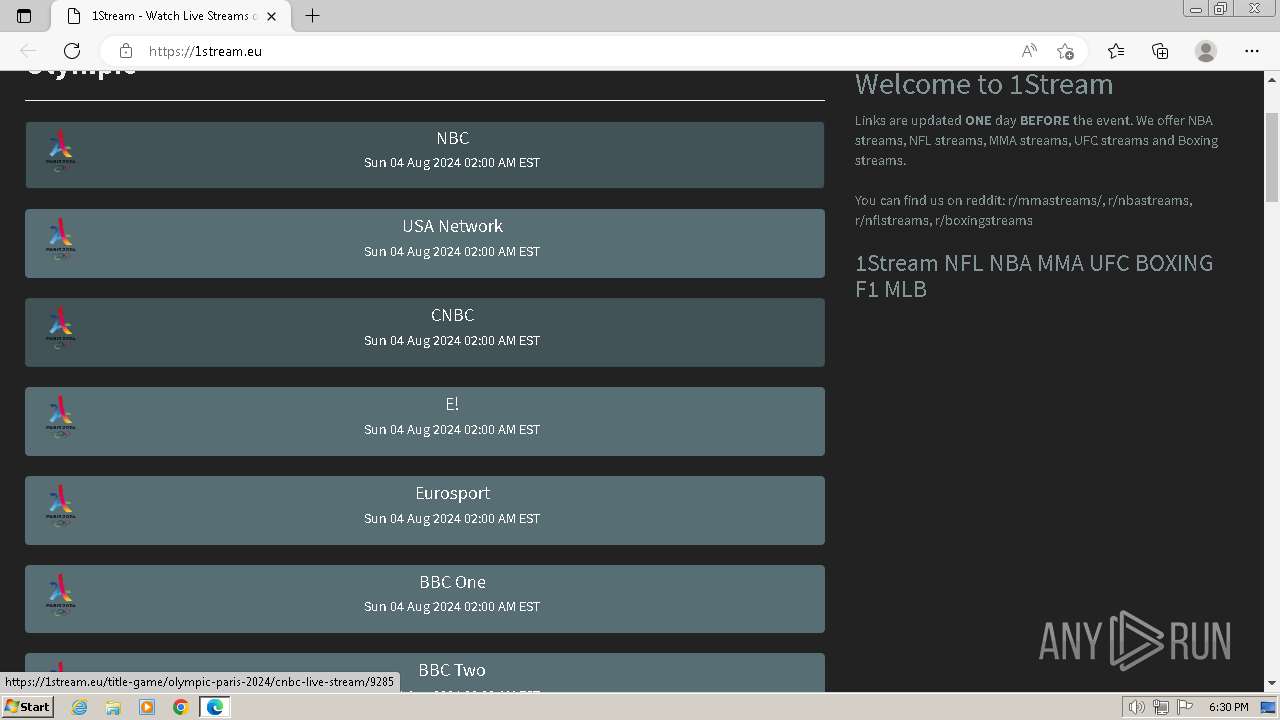Screen dimensions: 1280x720
Task: Click the 1Stream NFL NBA MMA UFC heading
Action: [x=1034, y=276]
